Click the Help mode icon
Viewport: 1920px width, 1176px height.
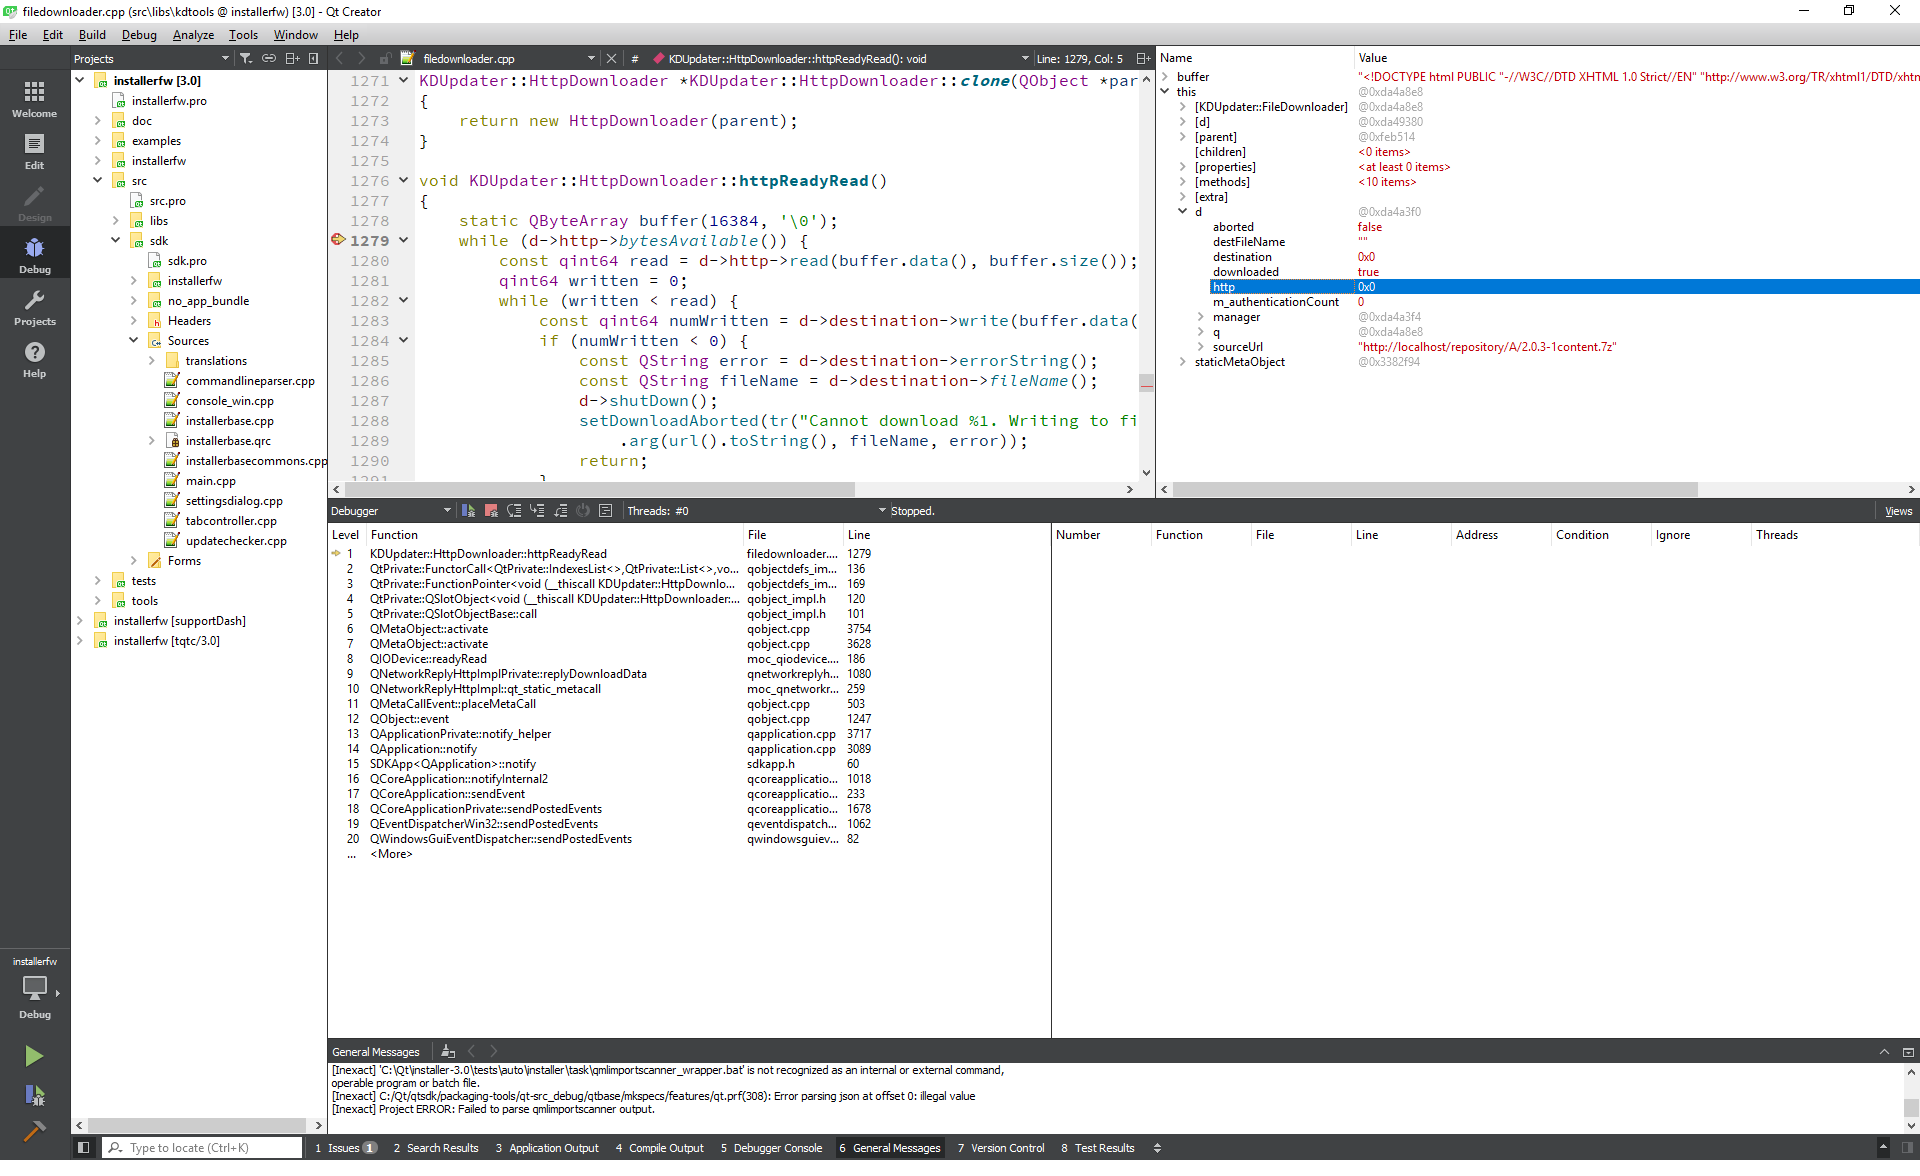tap(34, 359)
